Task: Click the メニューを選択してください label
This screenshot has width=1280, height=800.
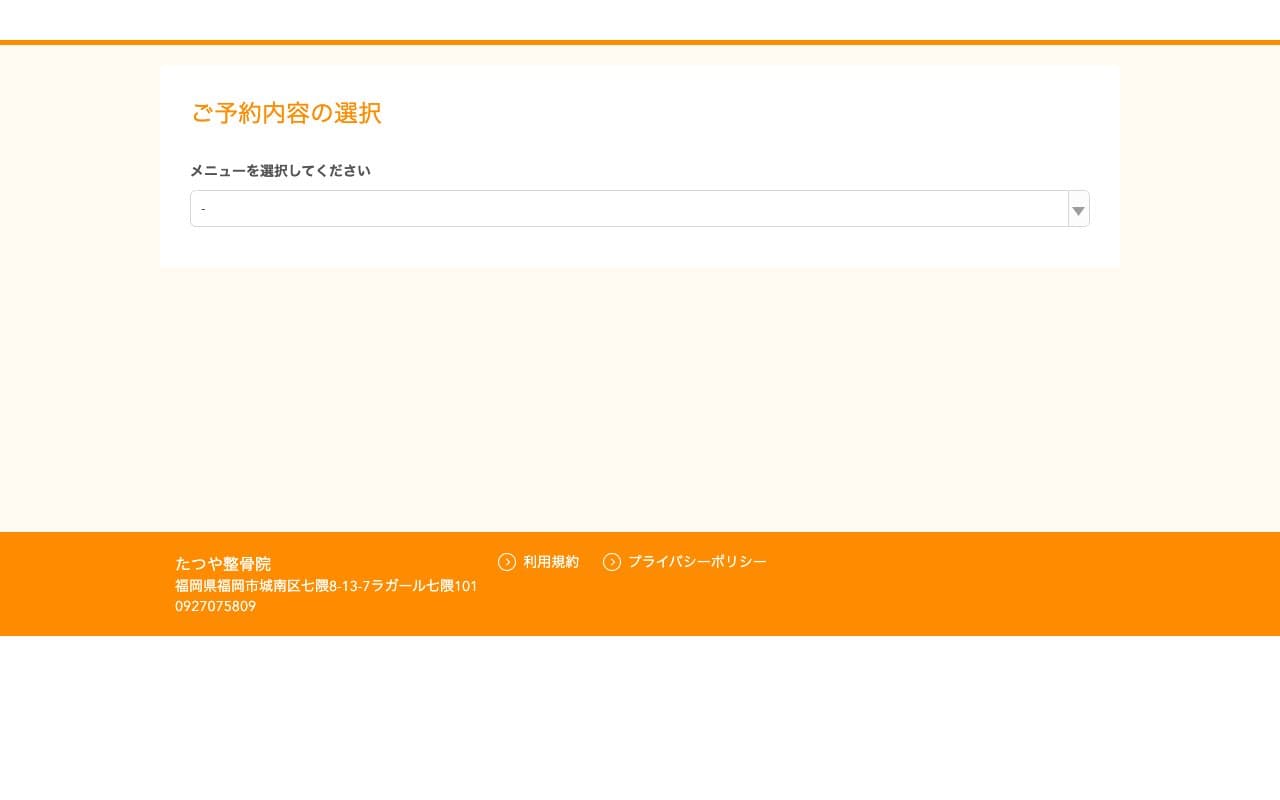Action: [x=280, y=171]
